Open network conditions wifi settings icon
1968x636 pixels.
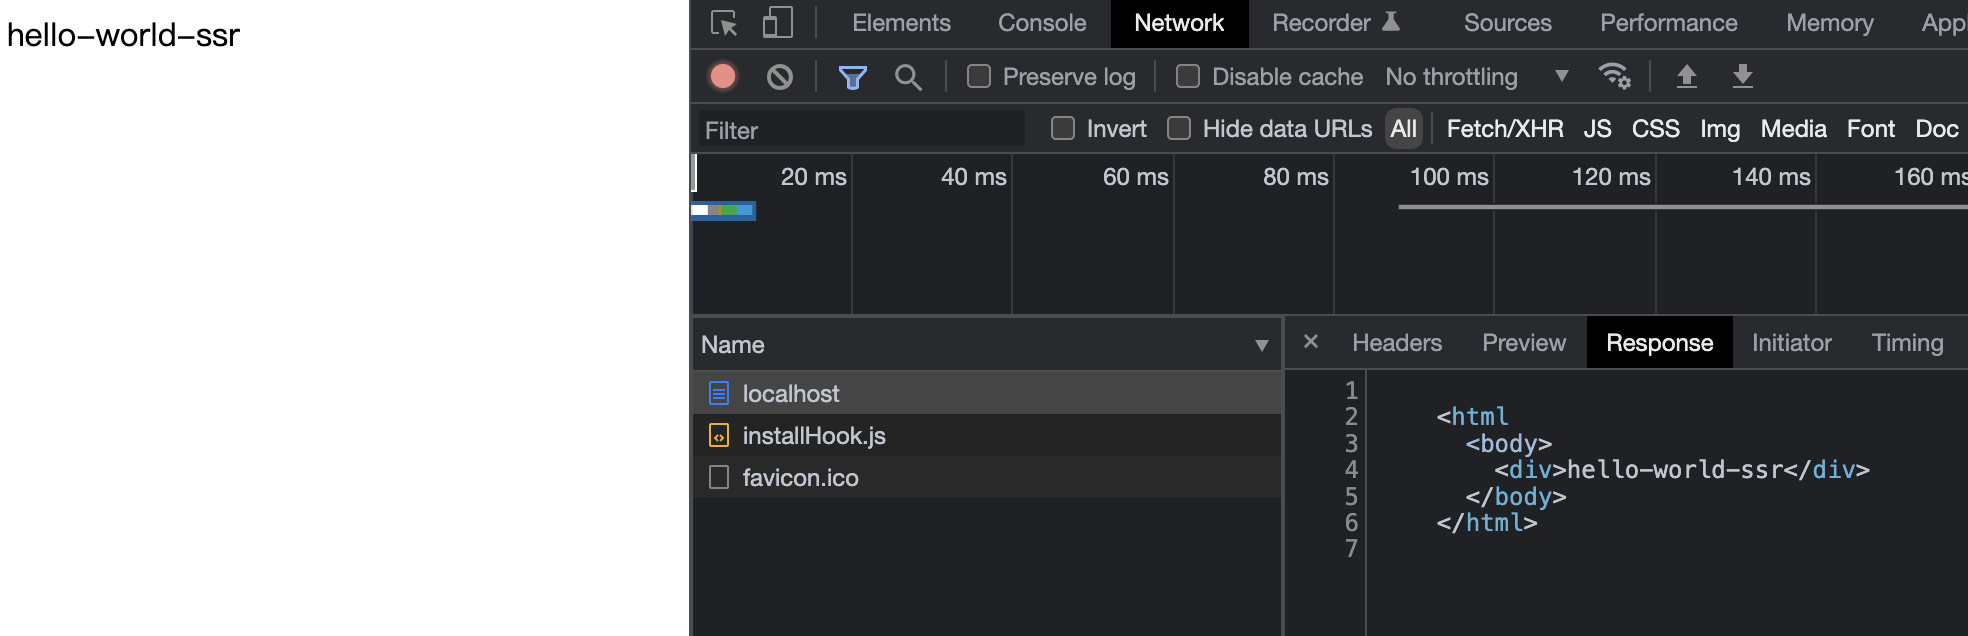(1614, 77)
